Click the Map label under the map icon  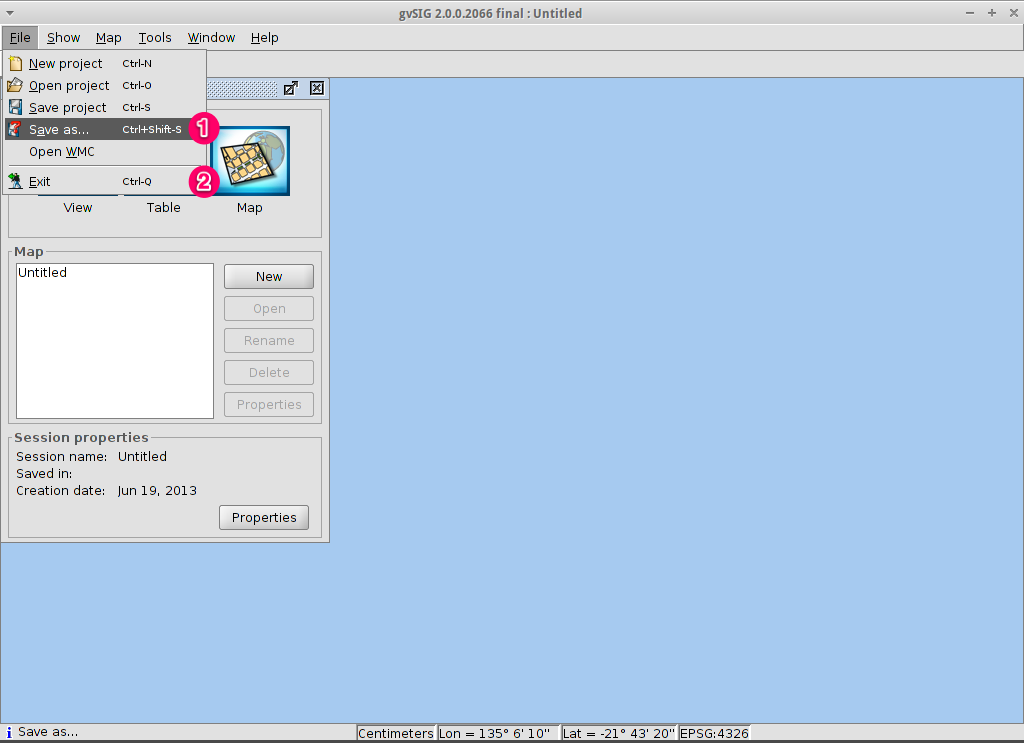pos(249,208)
